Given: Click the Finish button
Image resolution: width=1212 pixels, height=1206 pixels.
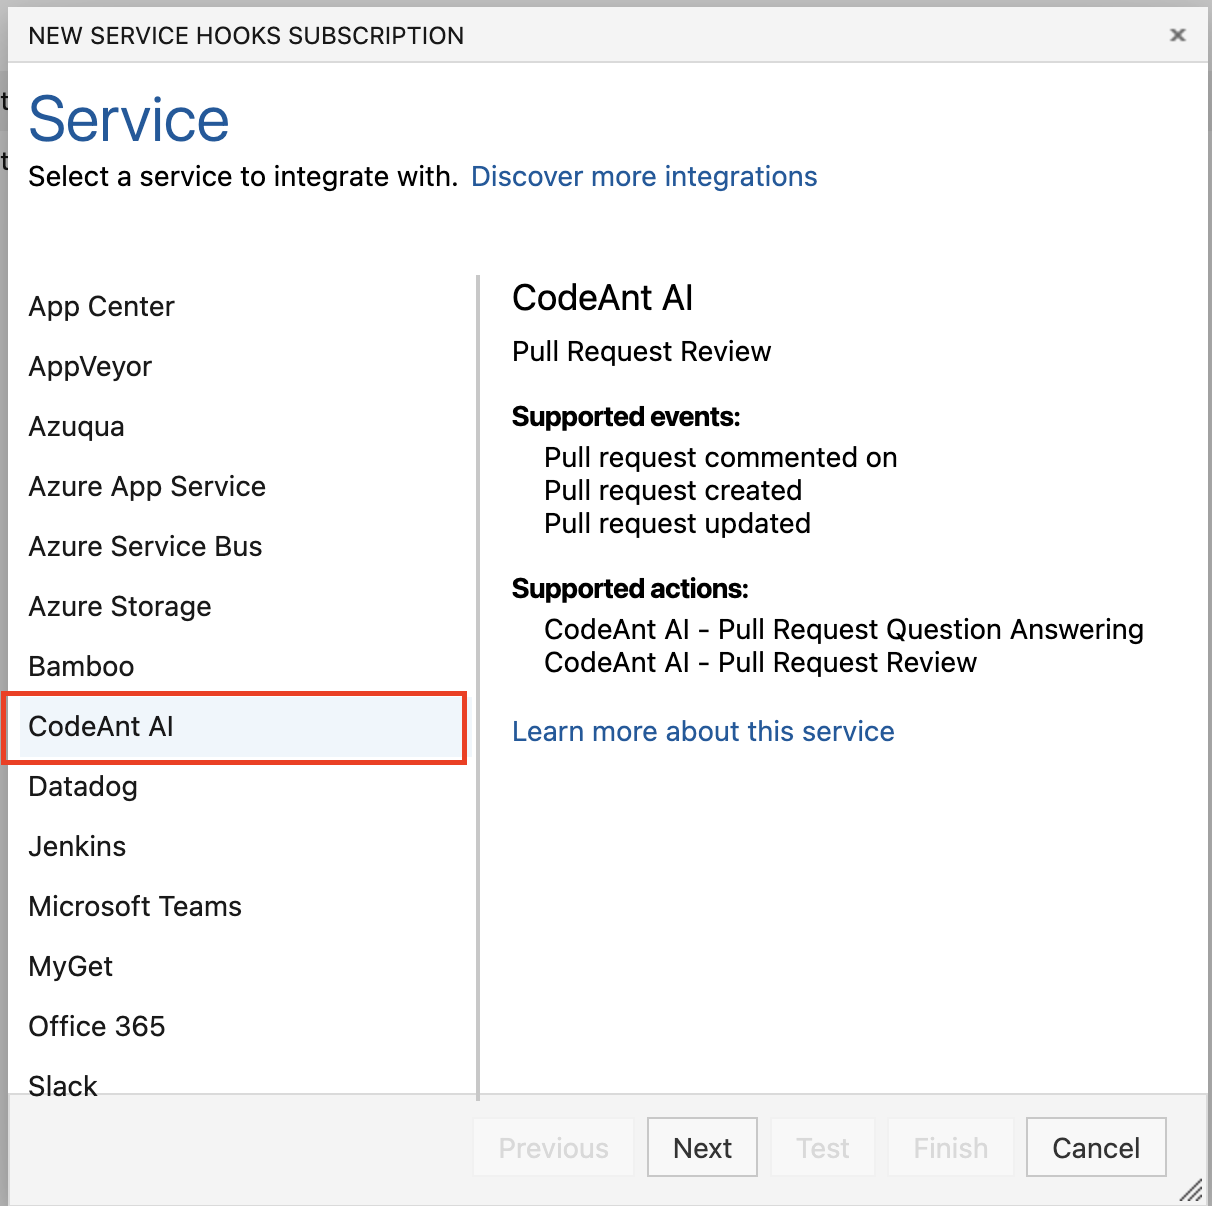Looking at the screenshot, I should click(x=950, y=1147).
